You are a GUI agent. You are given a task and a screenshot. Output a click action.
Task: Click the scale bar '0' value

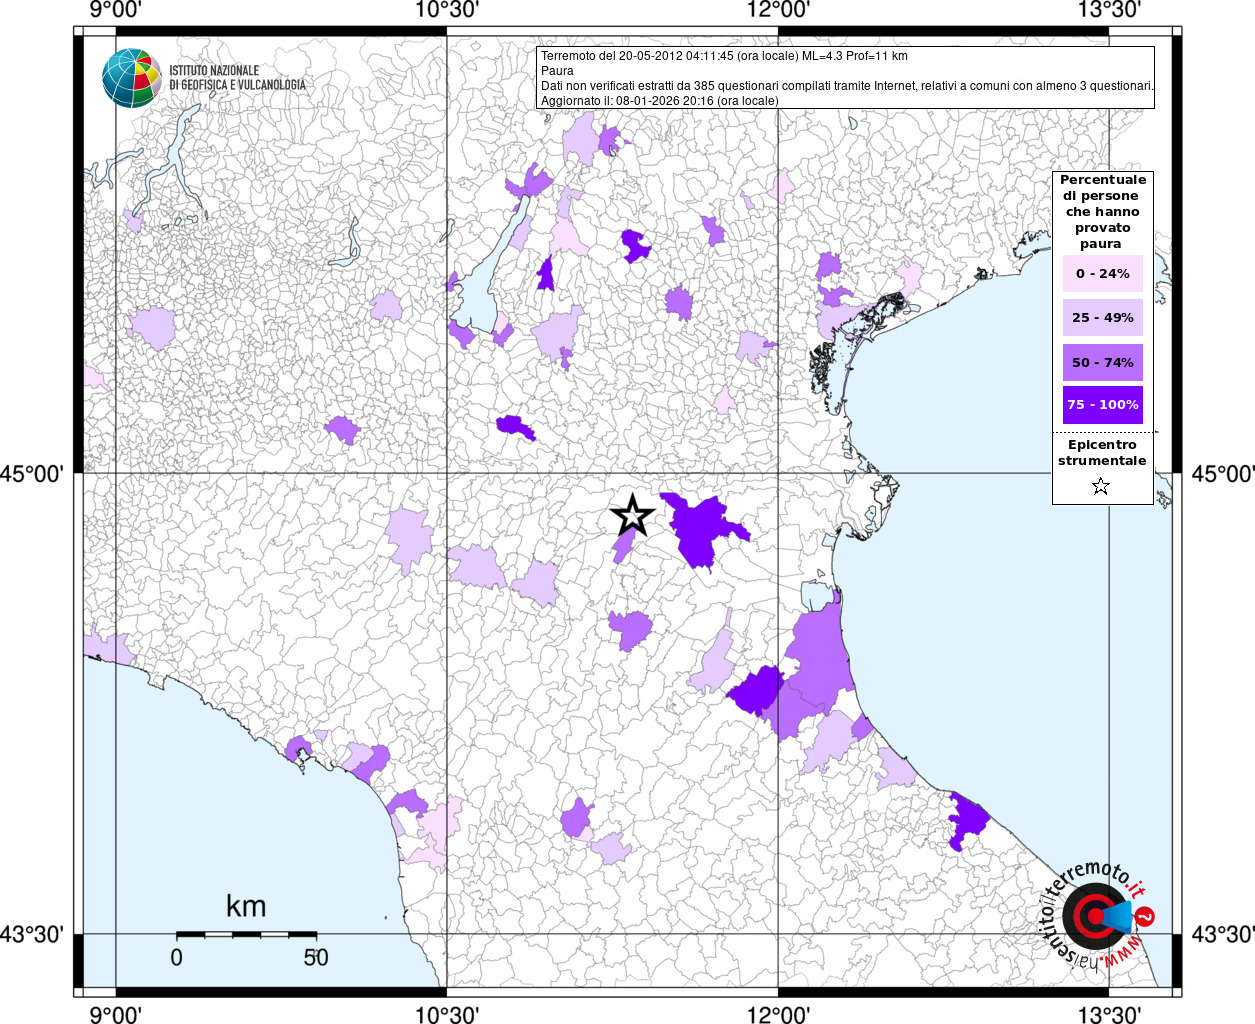coord(176,957)
